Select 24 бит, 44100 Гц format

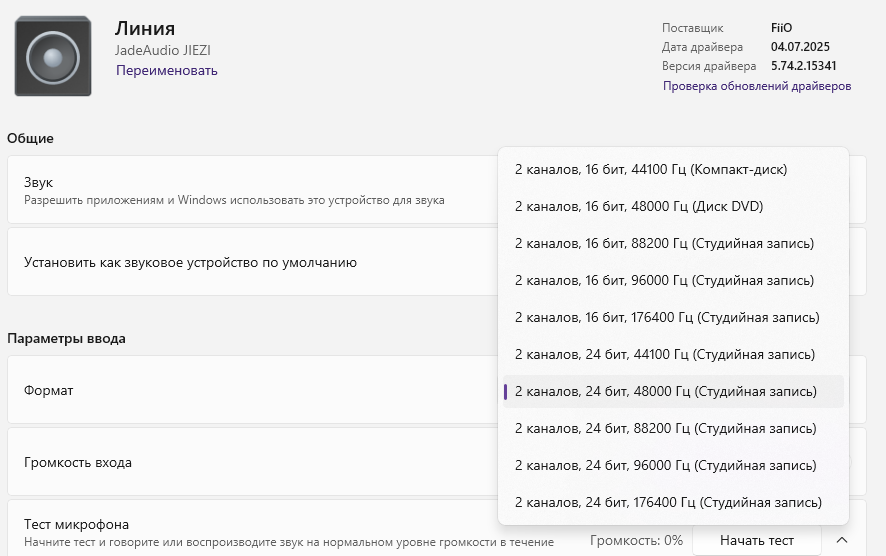(664, 355)
